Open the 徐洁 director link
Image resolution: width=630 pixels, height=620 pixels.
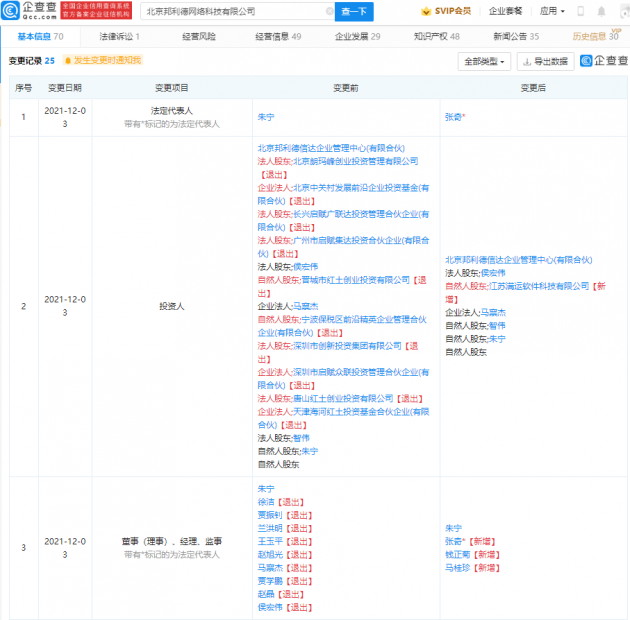coord(266,502)
